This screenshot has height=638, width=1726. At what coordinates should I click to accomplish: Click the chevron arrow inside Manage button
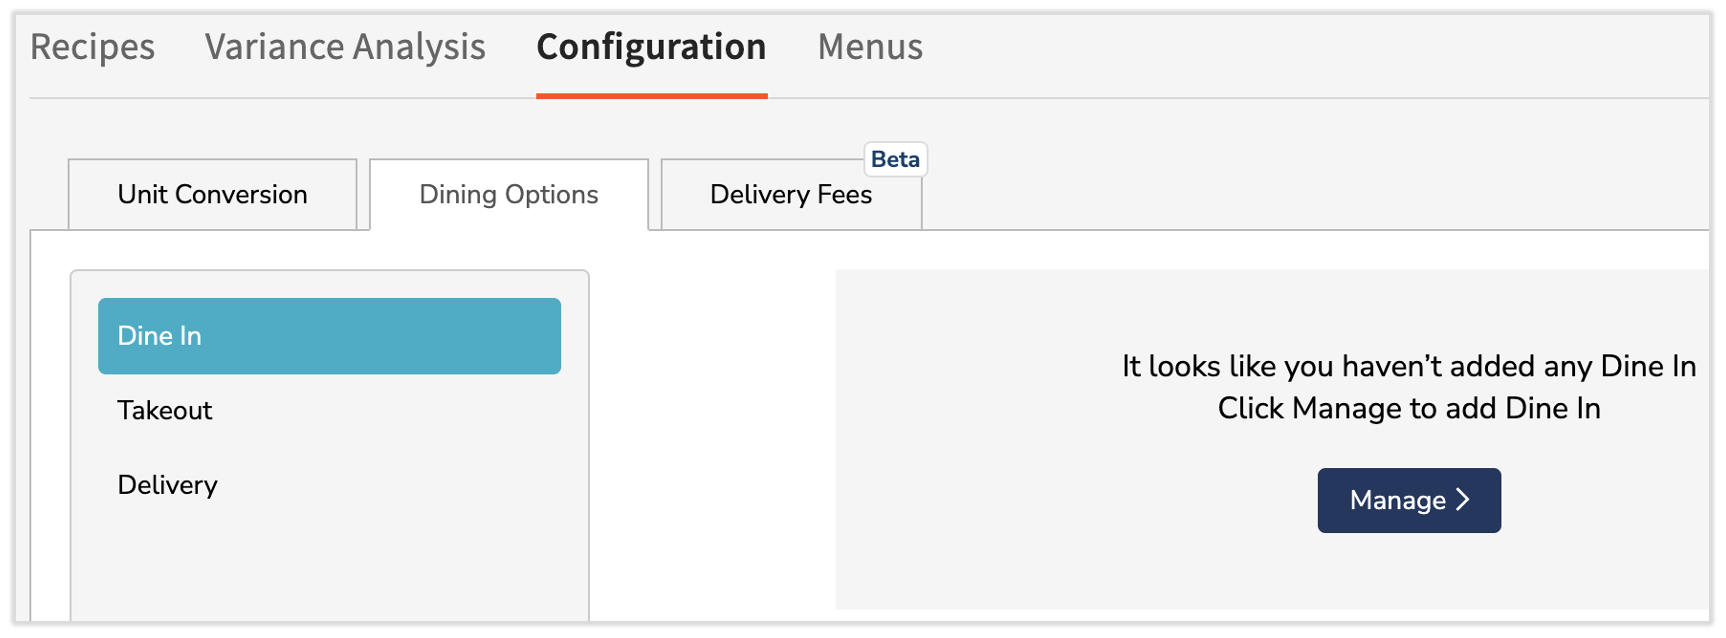pyautogui.click(x=1463, y=500)
